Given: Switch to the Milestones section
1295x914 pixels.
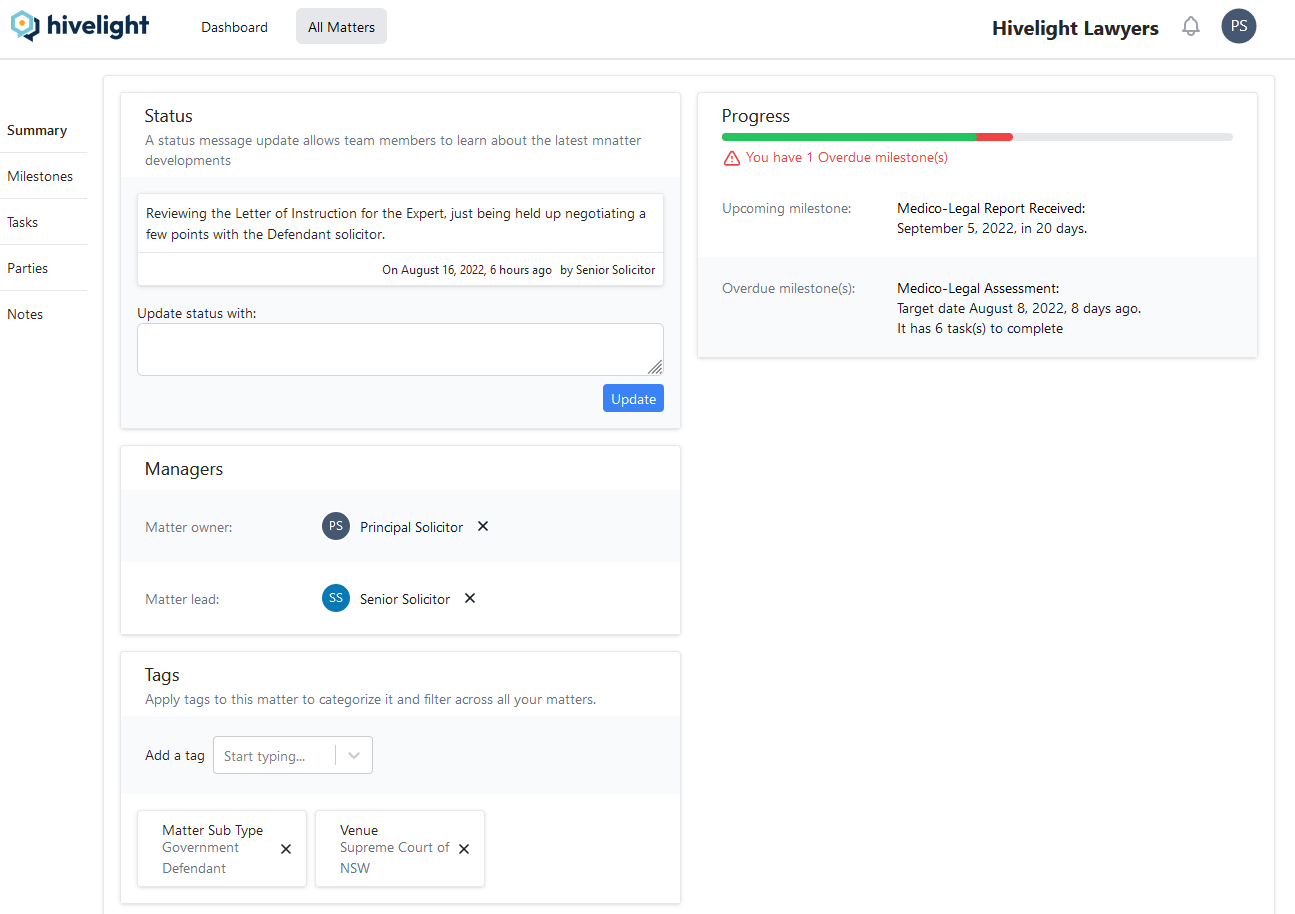Looking at the screenshot, I should (x=40, y=176).
